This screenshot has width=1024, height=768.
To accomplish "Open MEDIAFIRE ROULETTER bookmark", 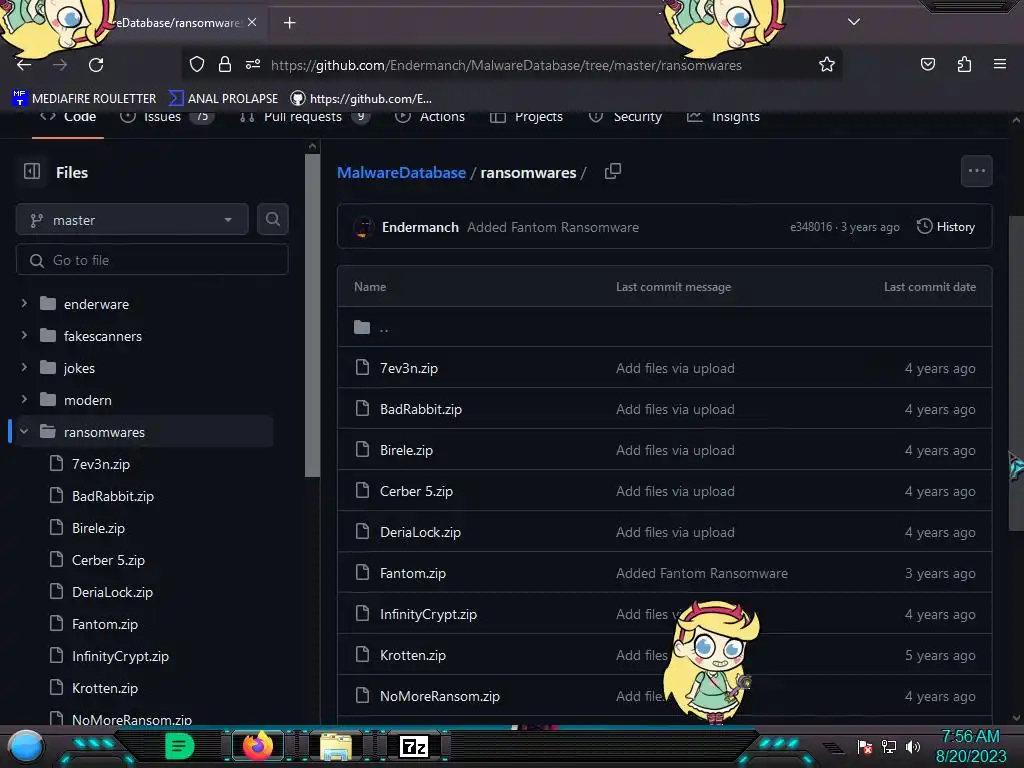I will (x=84, y=99).
